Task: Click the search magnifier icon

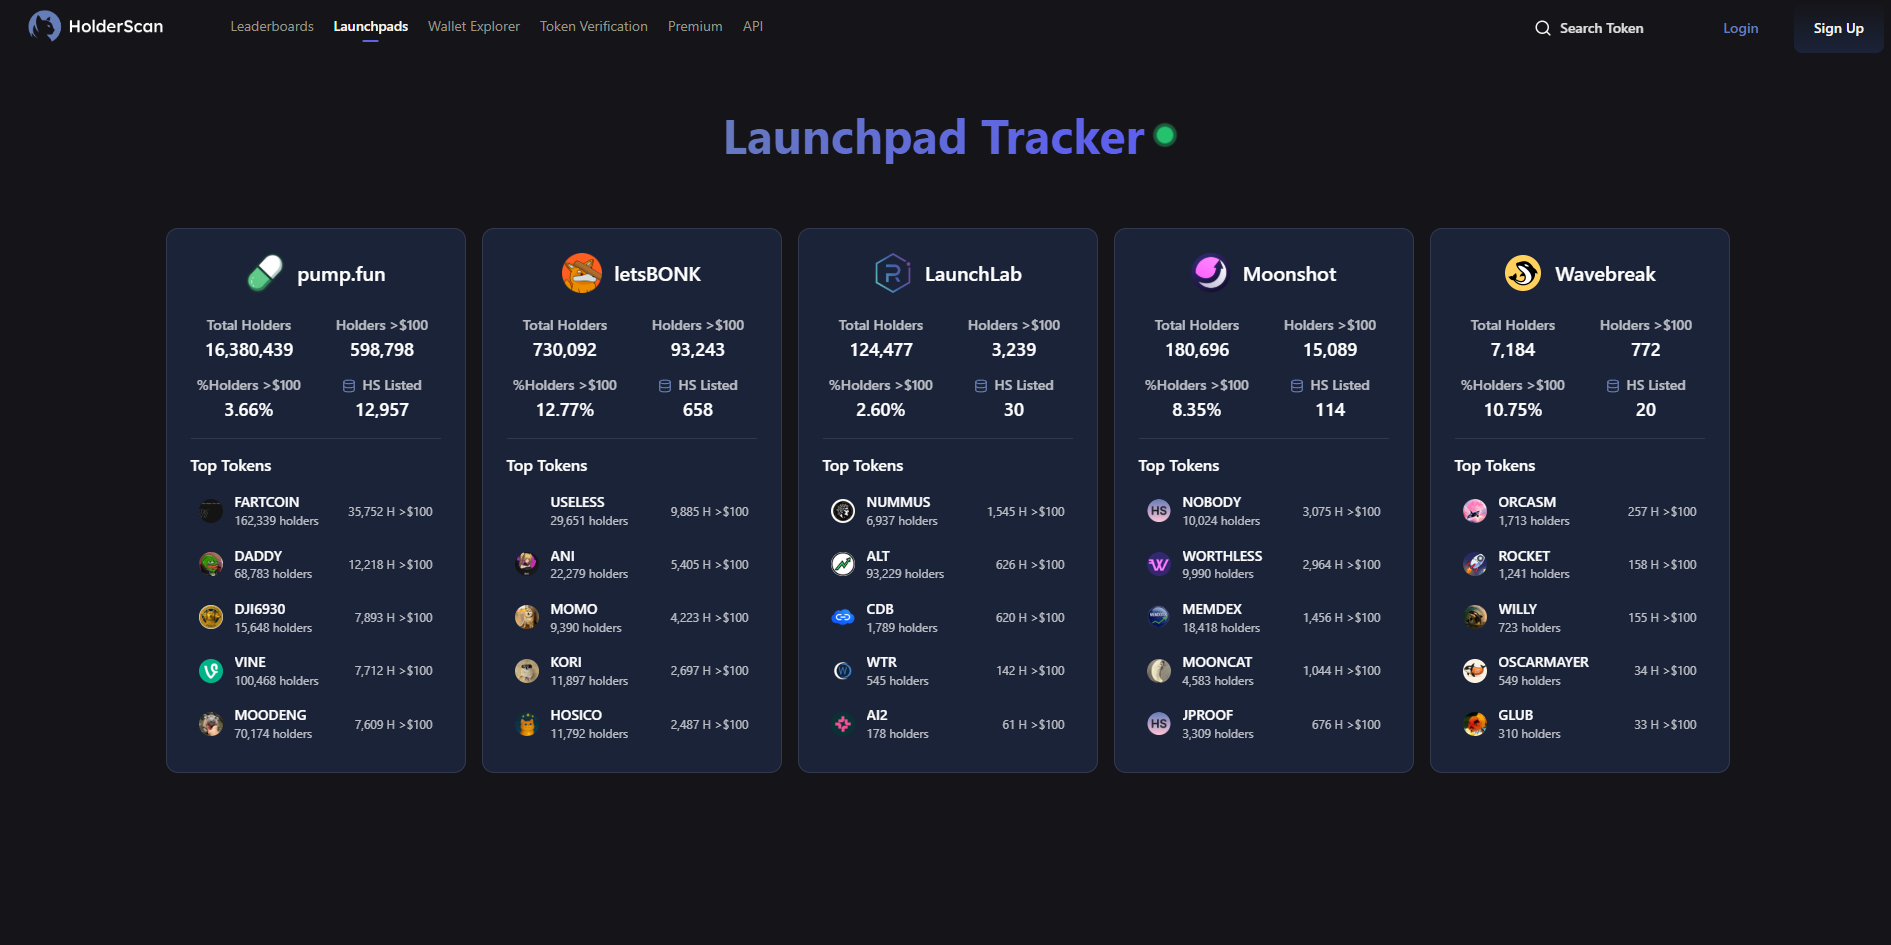Action: (1542, 28)
